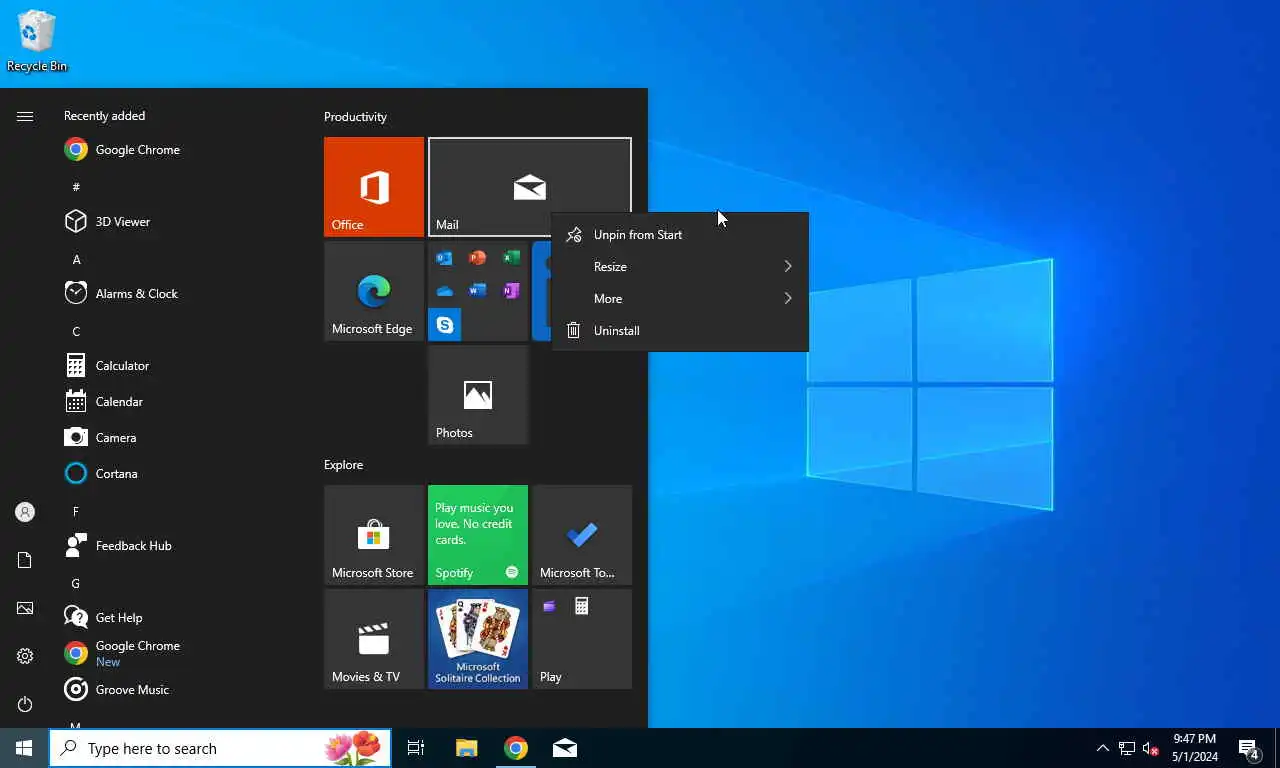Image resolution: width=1280 pixels, height=768 pixels.
Task: Click the taskbar search box
Action: pyautogui.click(x=220, y=748)
